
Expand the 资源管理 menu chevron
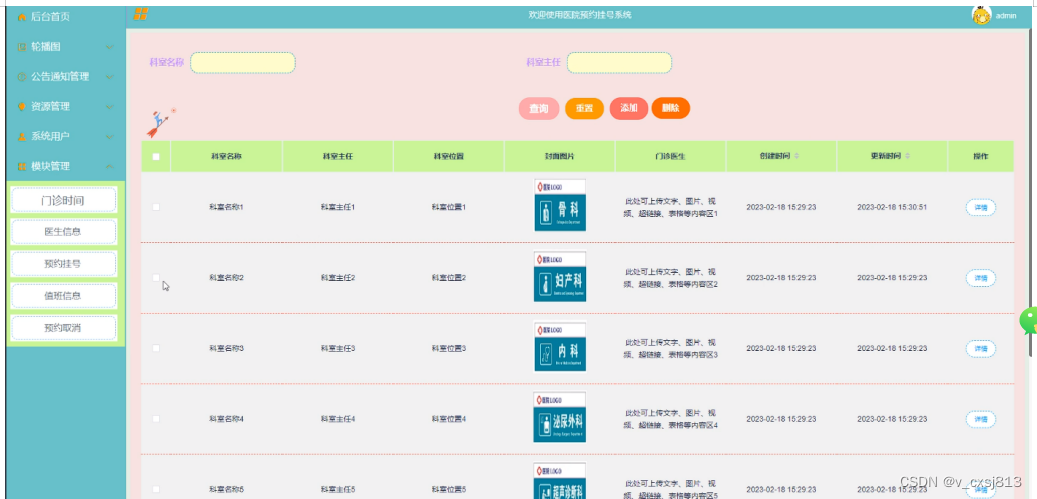point(110,106)
